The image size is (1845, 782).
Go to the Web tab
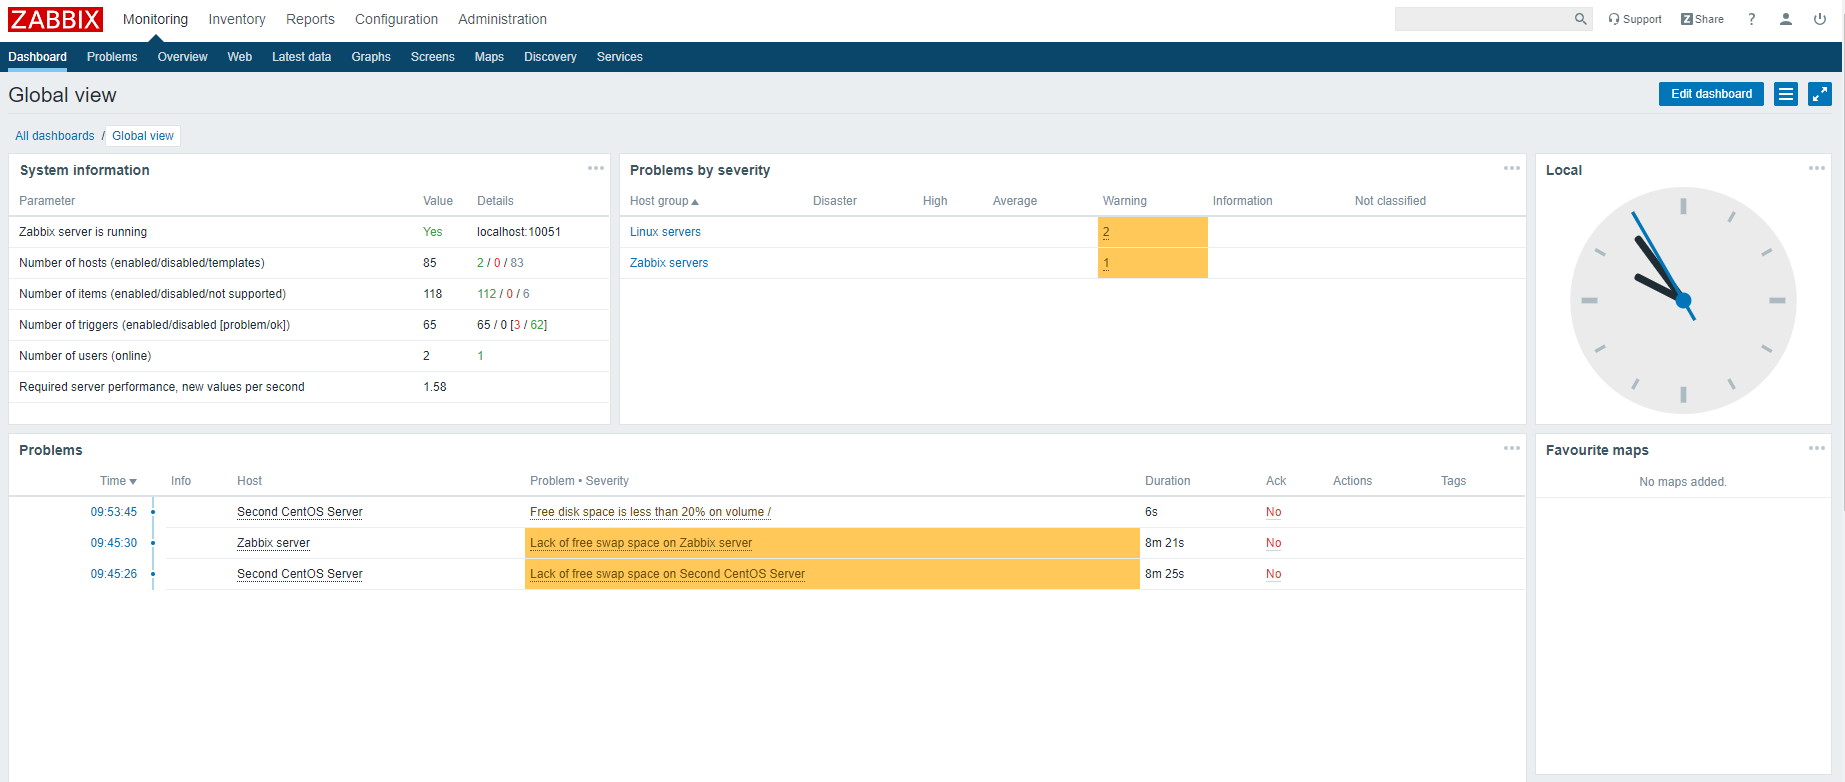tap(240, 57)
